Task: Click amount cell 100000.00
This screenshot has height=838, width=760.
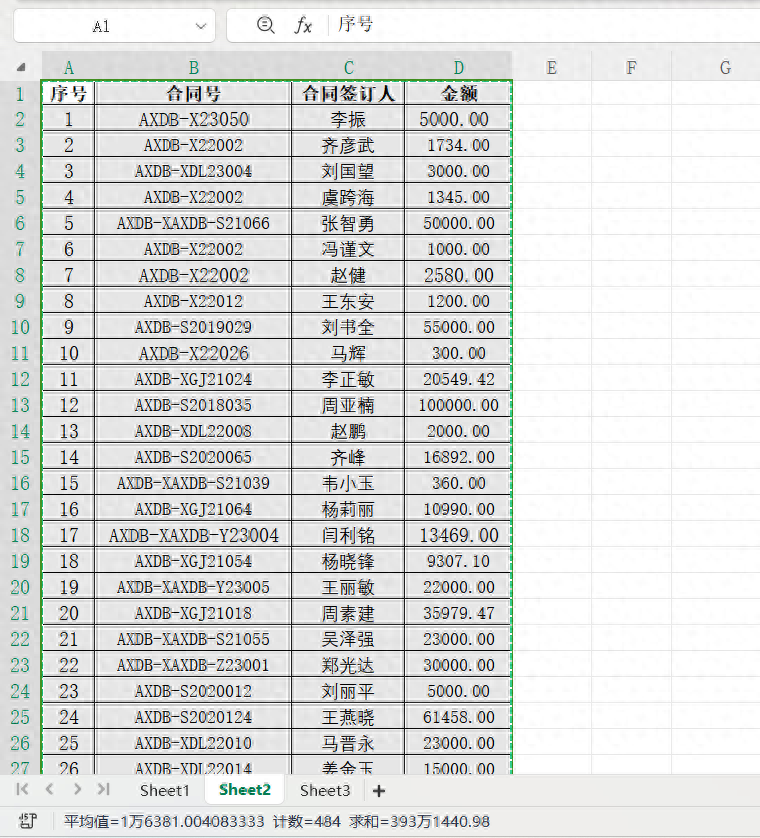Action: [x=459, y=405]
